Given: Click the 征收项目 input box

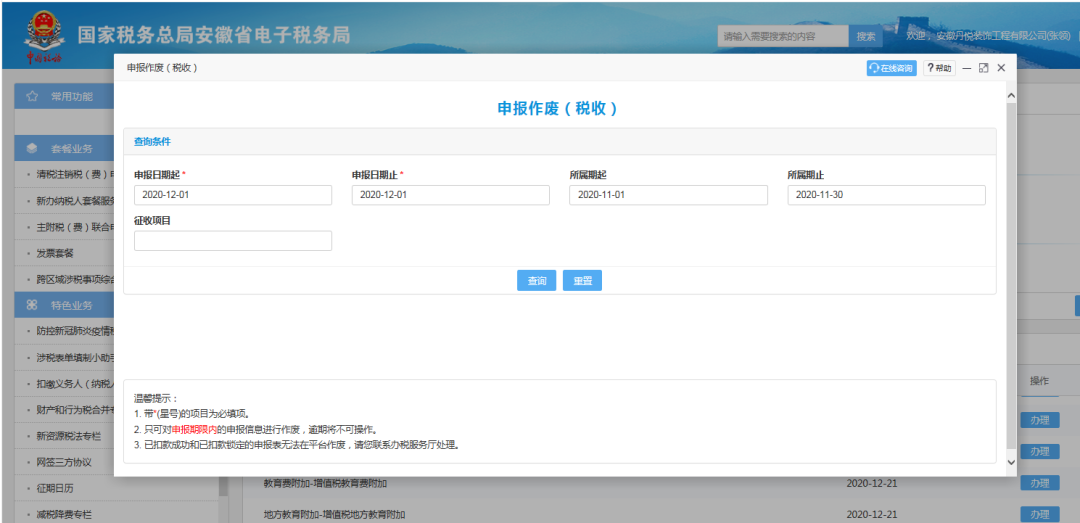Looking at the screenshot, I should point(232,241).
